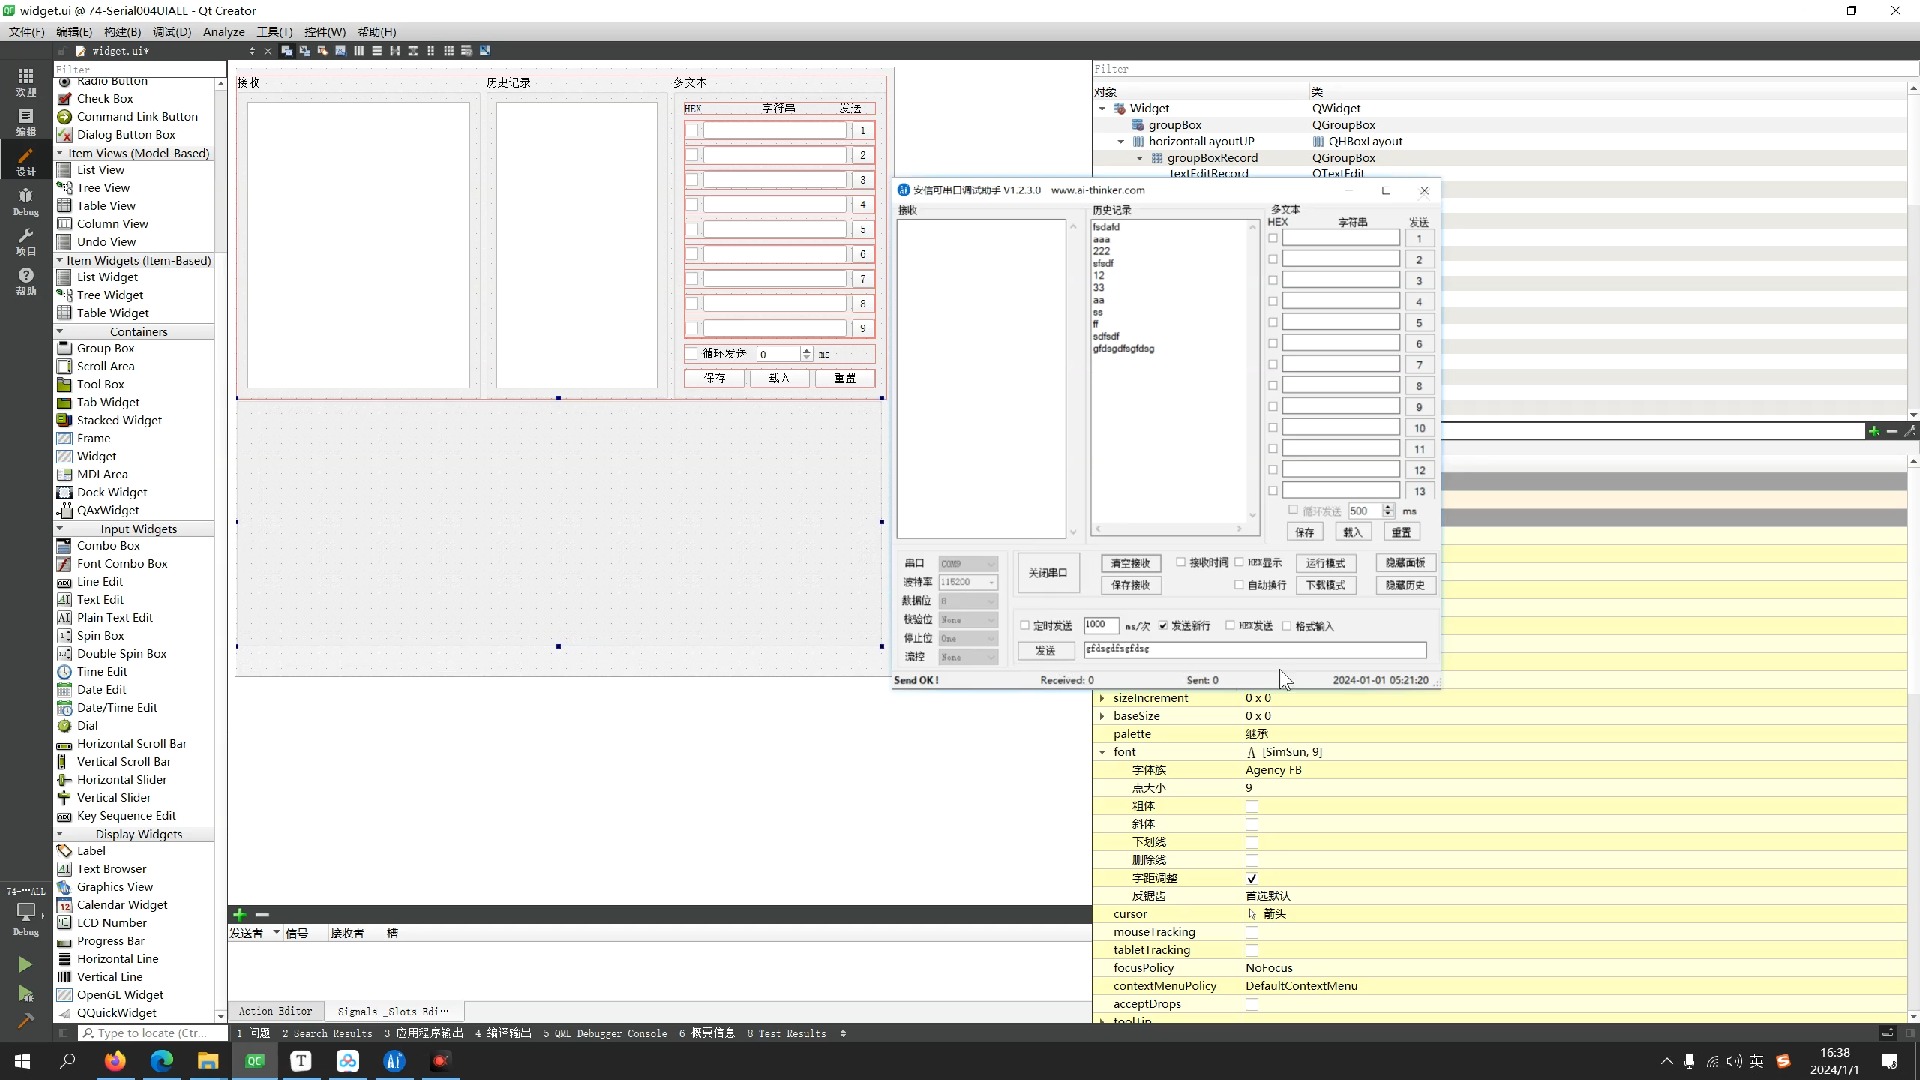This screenshot has width=1920, height=1080.
Task: Click the 隐藏面板 button
Action: (1405, 563)
